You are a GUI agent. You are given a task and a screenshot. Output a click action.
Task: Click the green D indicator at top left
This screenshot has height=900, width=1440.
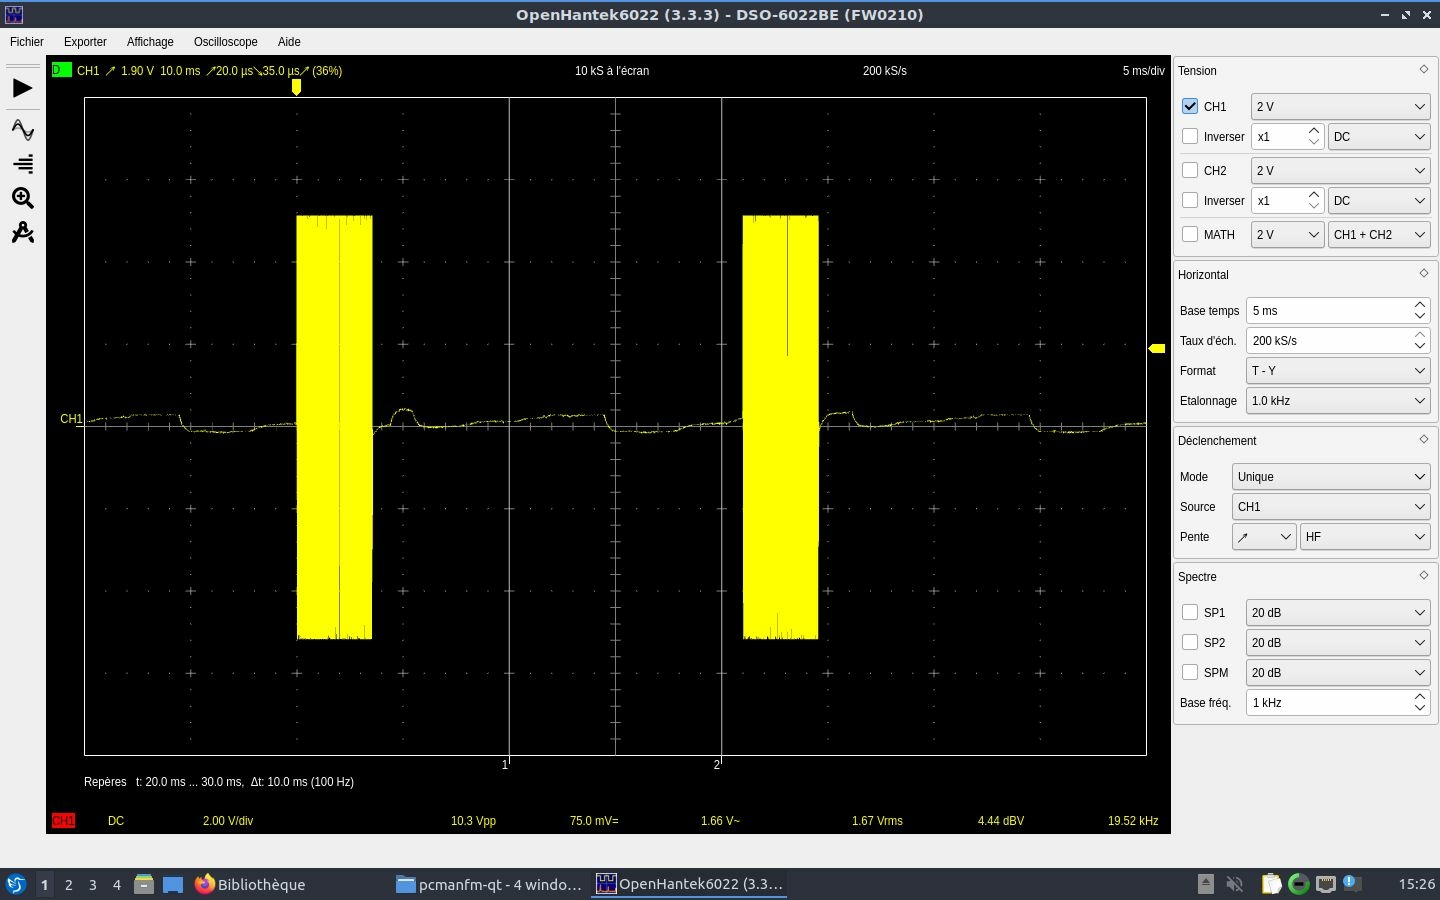click(x=61, y=70)
